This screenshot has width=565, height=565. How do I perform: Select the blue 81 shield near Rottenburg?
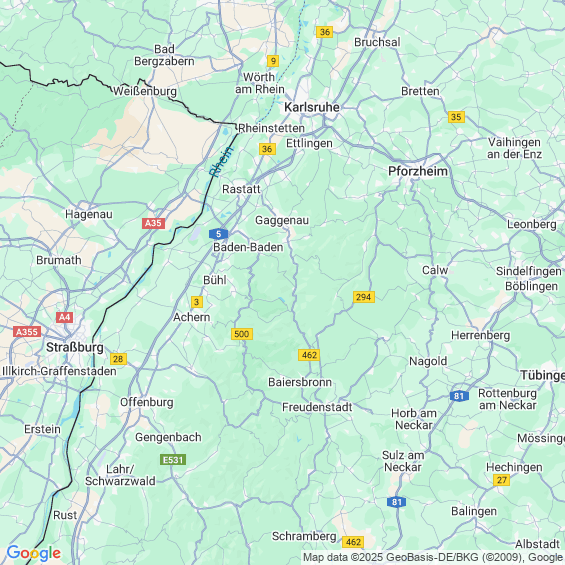(459, 396)
